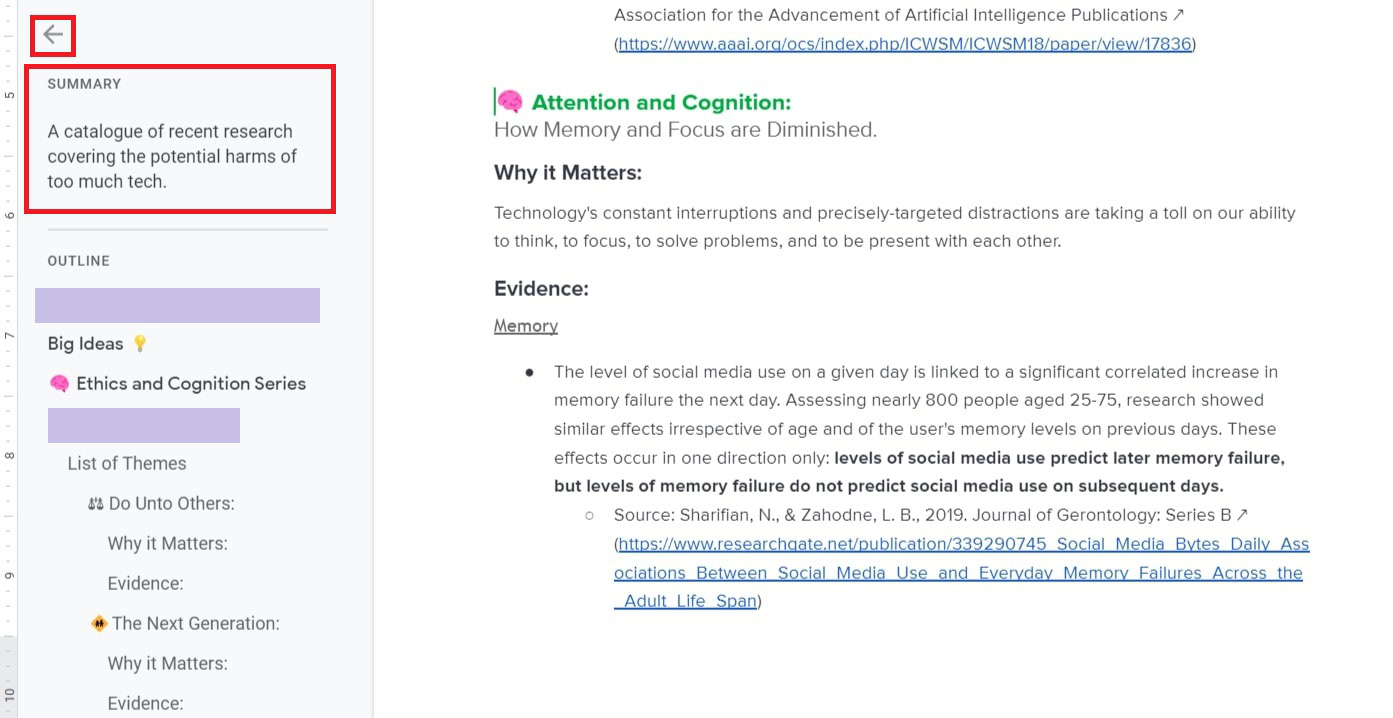
Task: Click the scales icon beside Do Unto Others
Action: [96, 504]
